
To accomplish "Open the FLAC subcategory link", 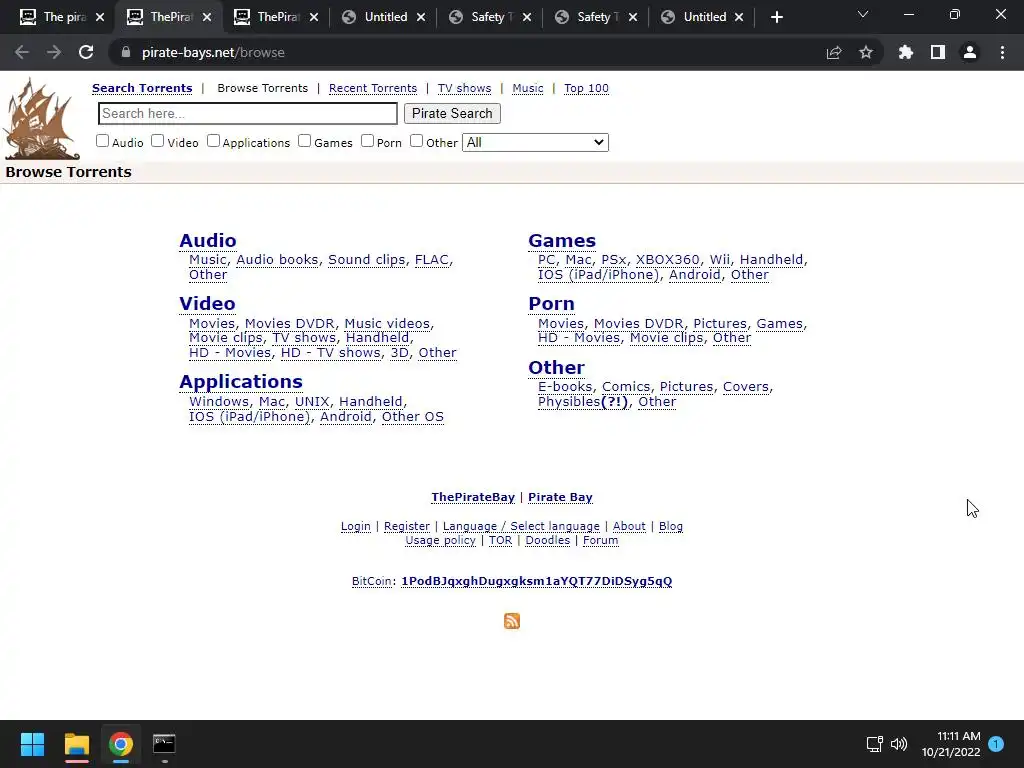I will point(432,259).
